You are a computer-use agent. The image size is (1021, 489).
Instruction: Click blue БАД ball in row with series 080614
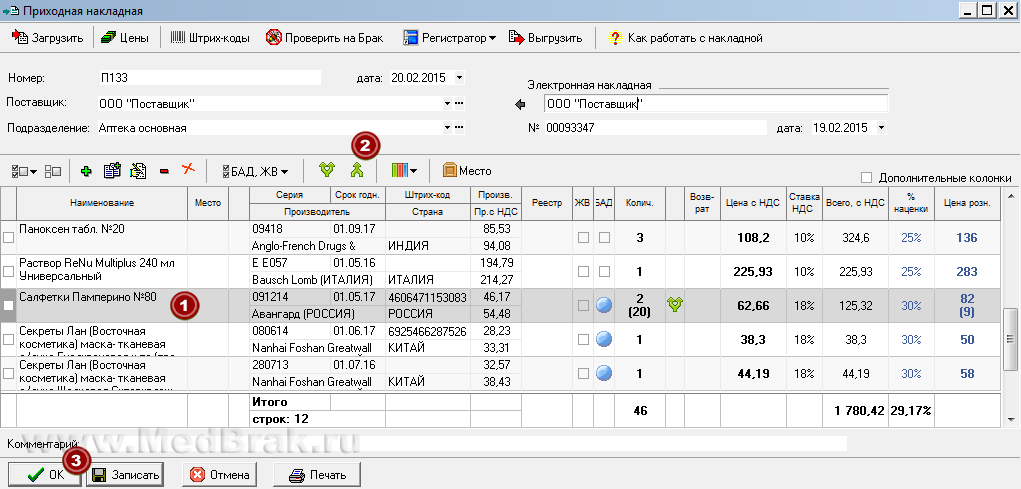point(604,339)
